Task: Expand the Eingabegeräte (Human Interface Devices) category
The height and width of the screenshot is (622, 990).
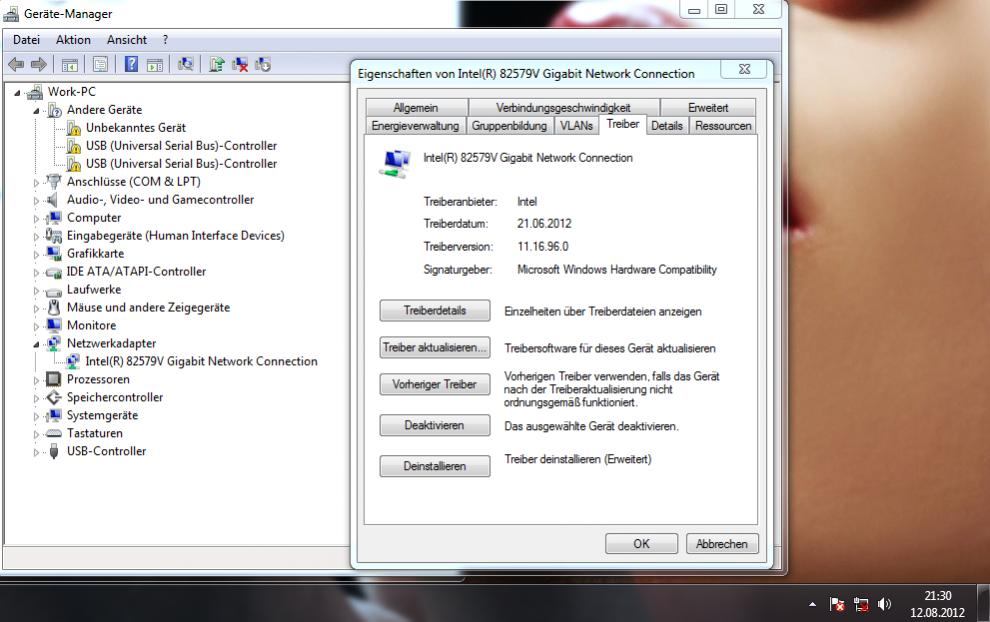Action: [36, 237]
